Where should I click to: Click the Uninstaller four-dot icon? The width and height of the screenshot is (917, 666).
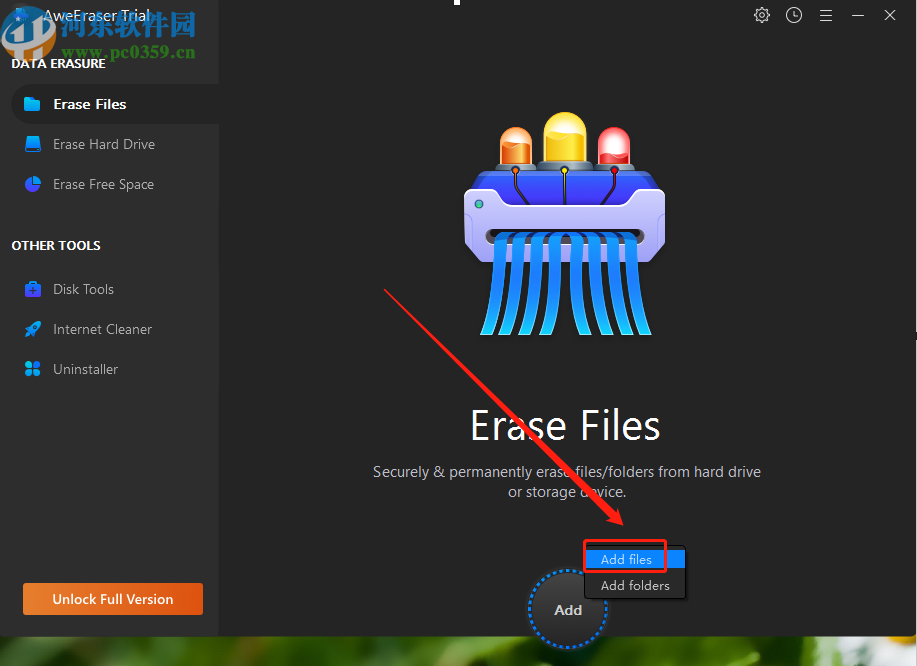(33, 369)
